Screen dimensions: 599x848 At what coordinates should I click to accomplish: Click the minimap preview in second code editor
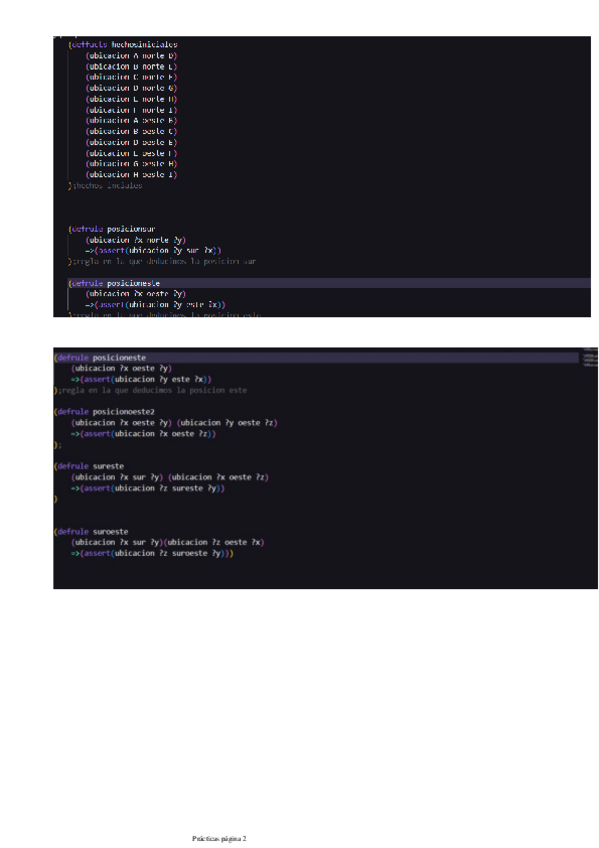(590, 357)
